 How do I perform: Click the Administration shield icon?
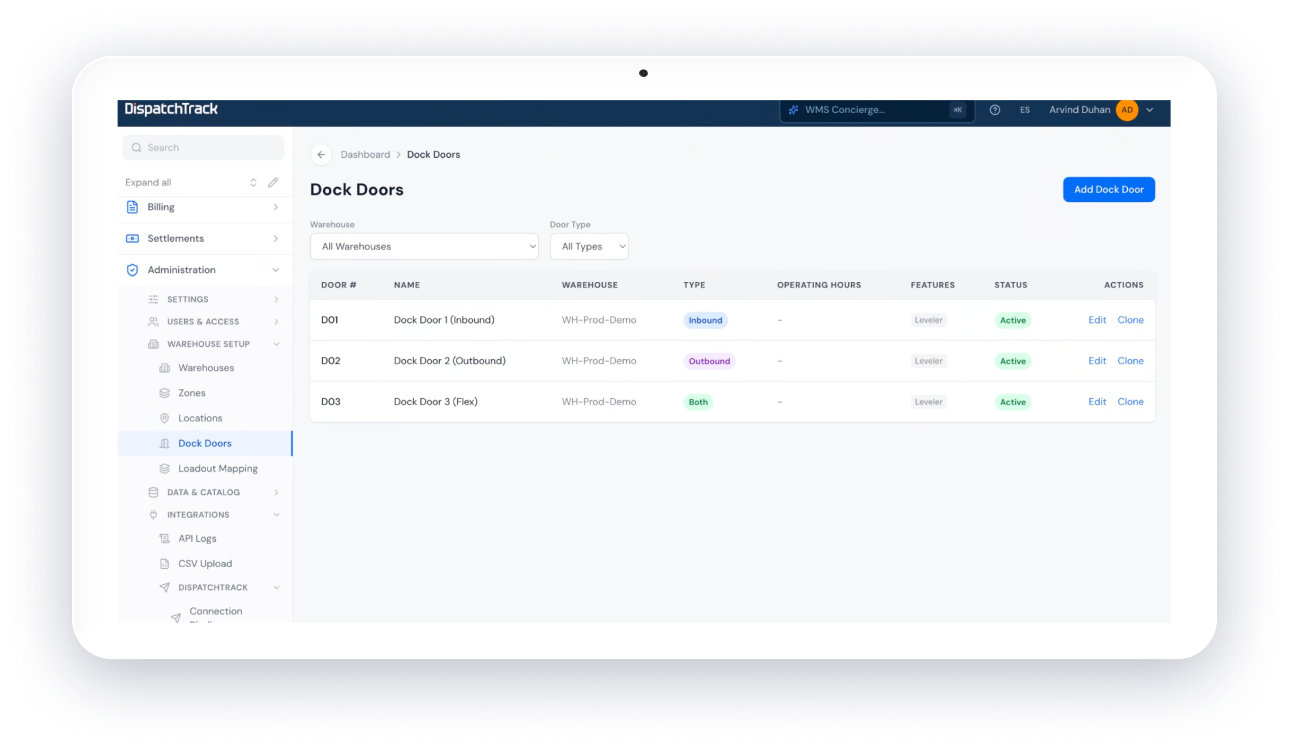pyautogui.click(x=132, y=270)
